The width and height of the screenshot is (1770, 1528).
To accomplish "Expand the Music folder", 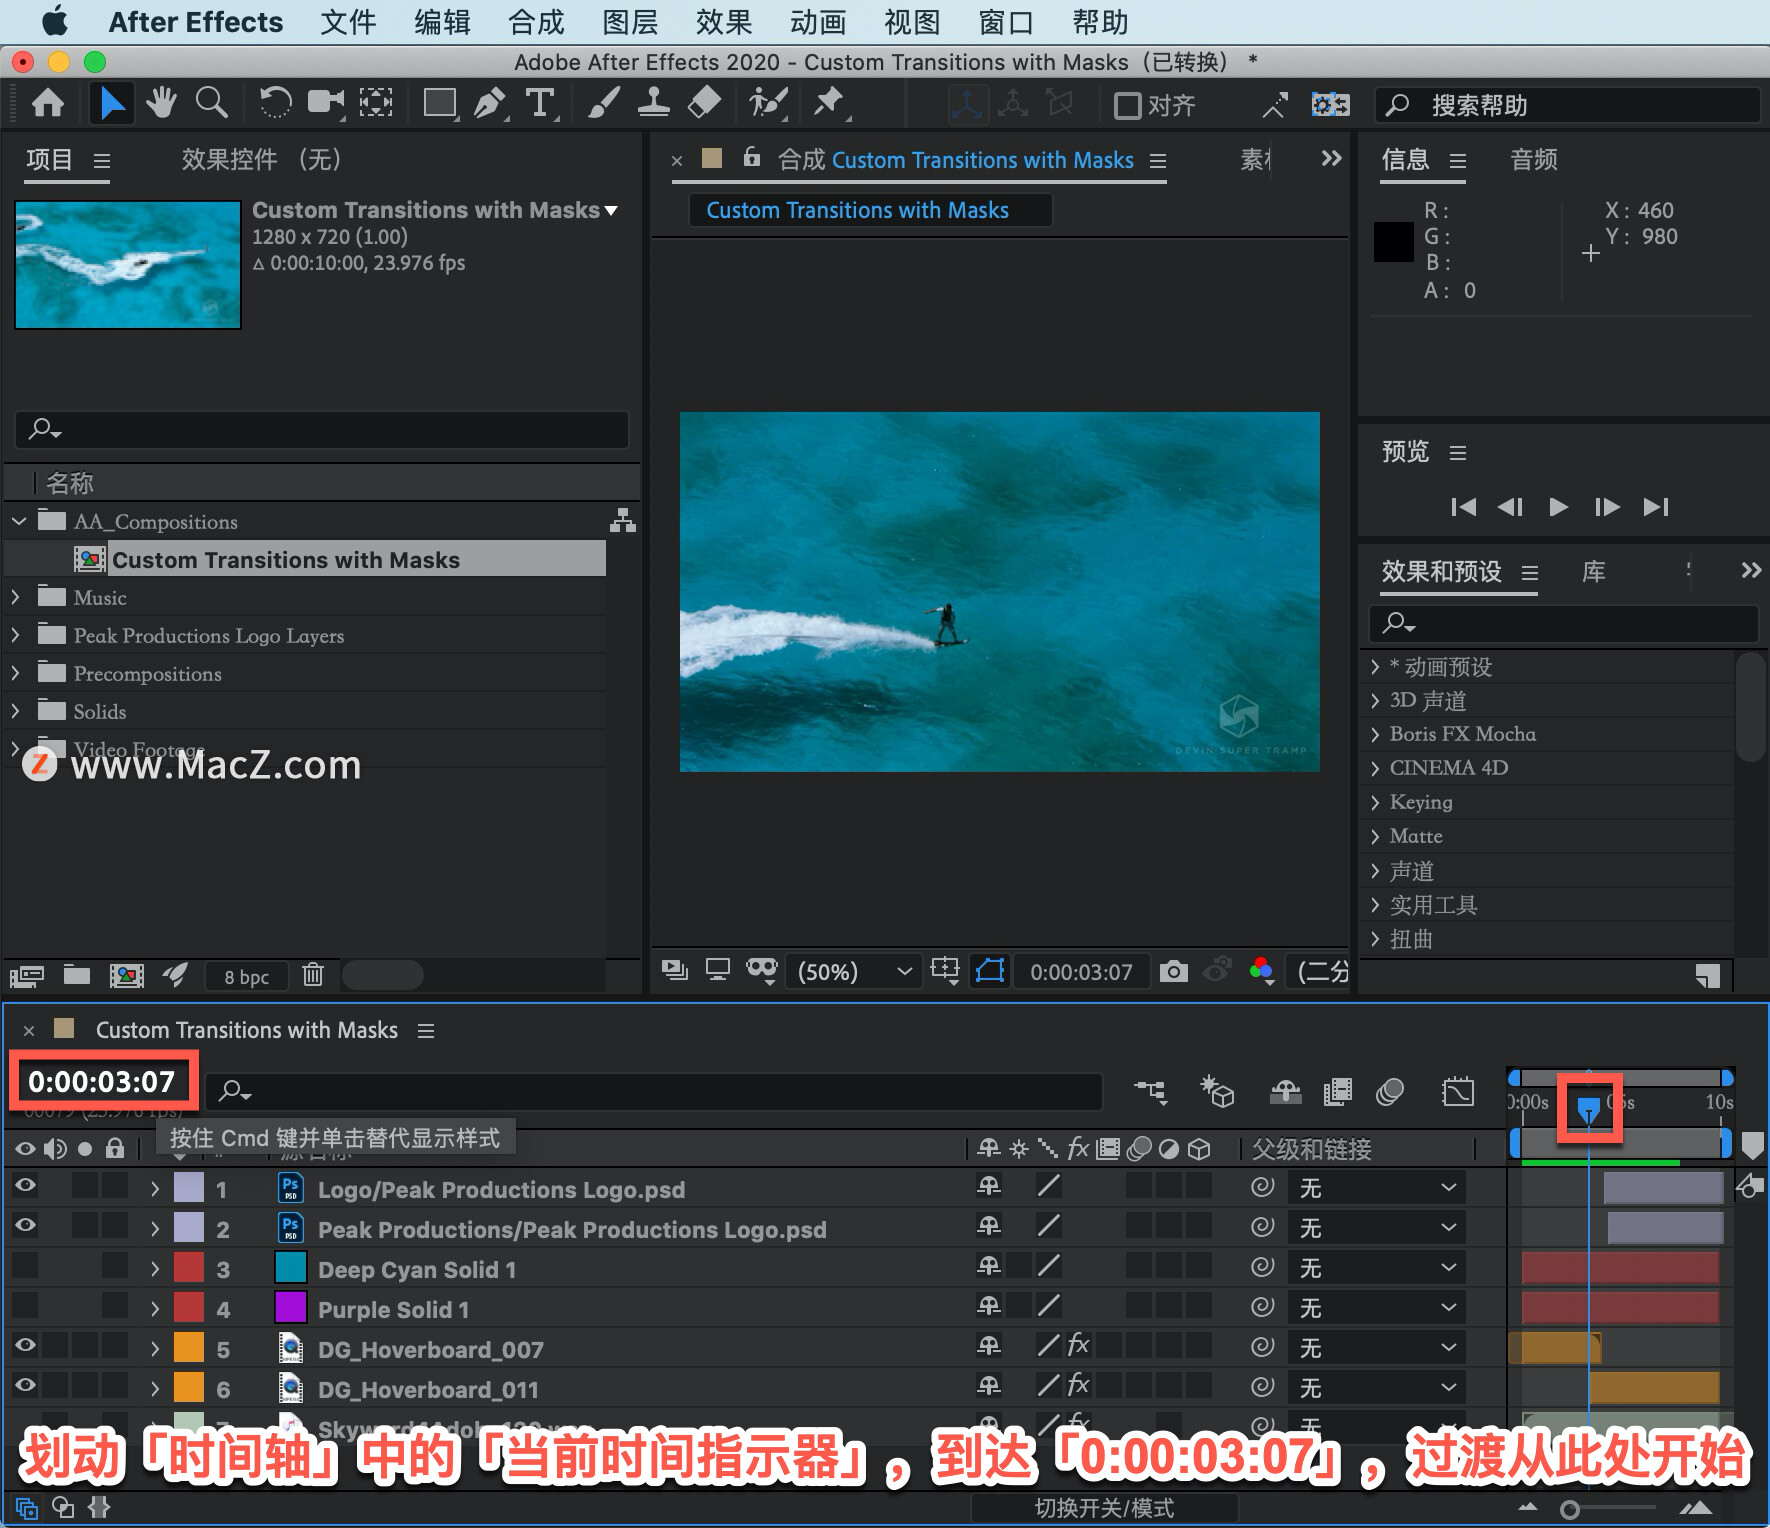I will click(x=15, y=597).
